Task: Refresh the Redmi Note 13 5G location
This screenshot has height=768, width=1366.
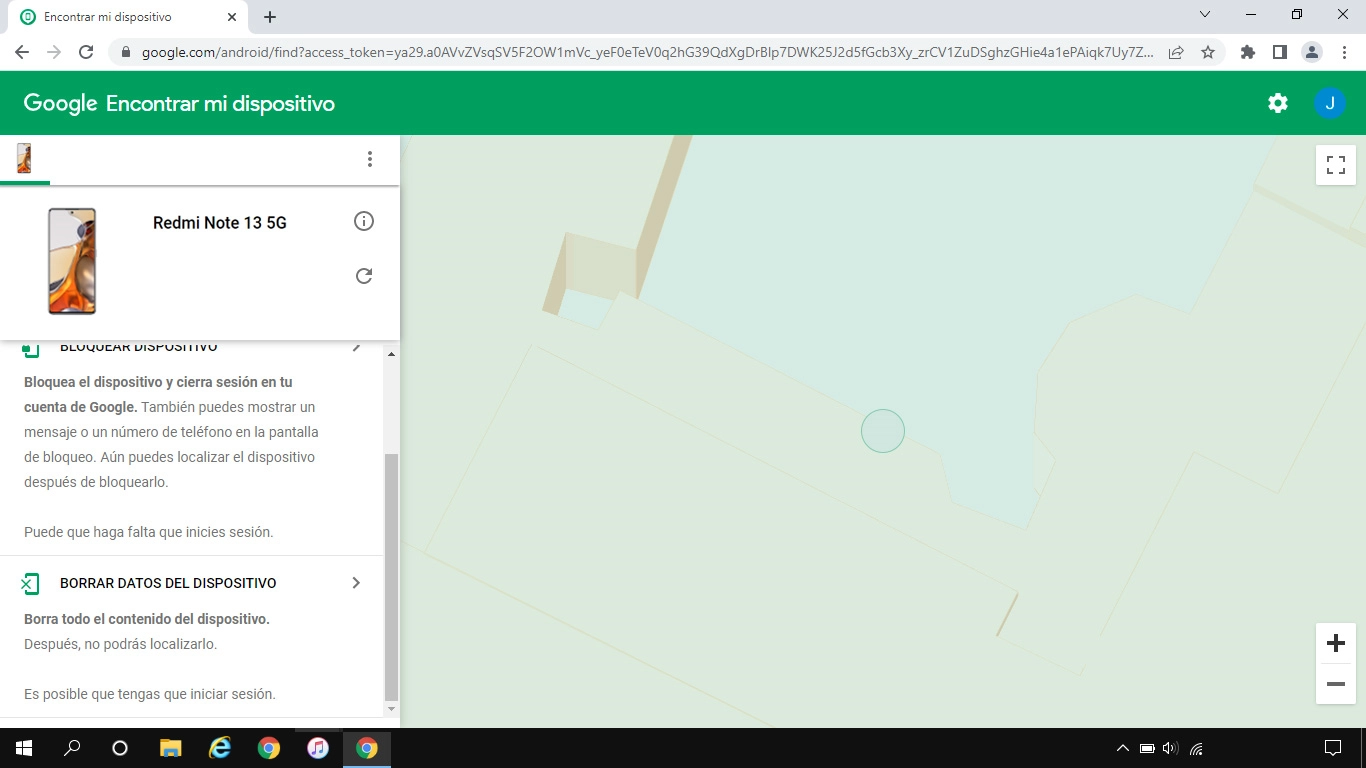Action: point(364,276)
